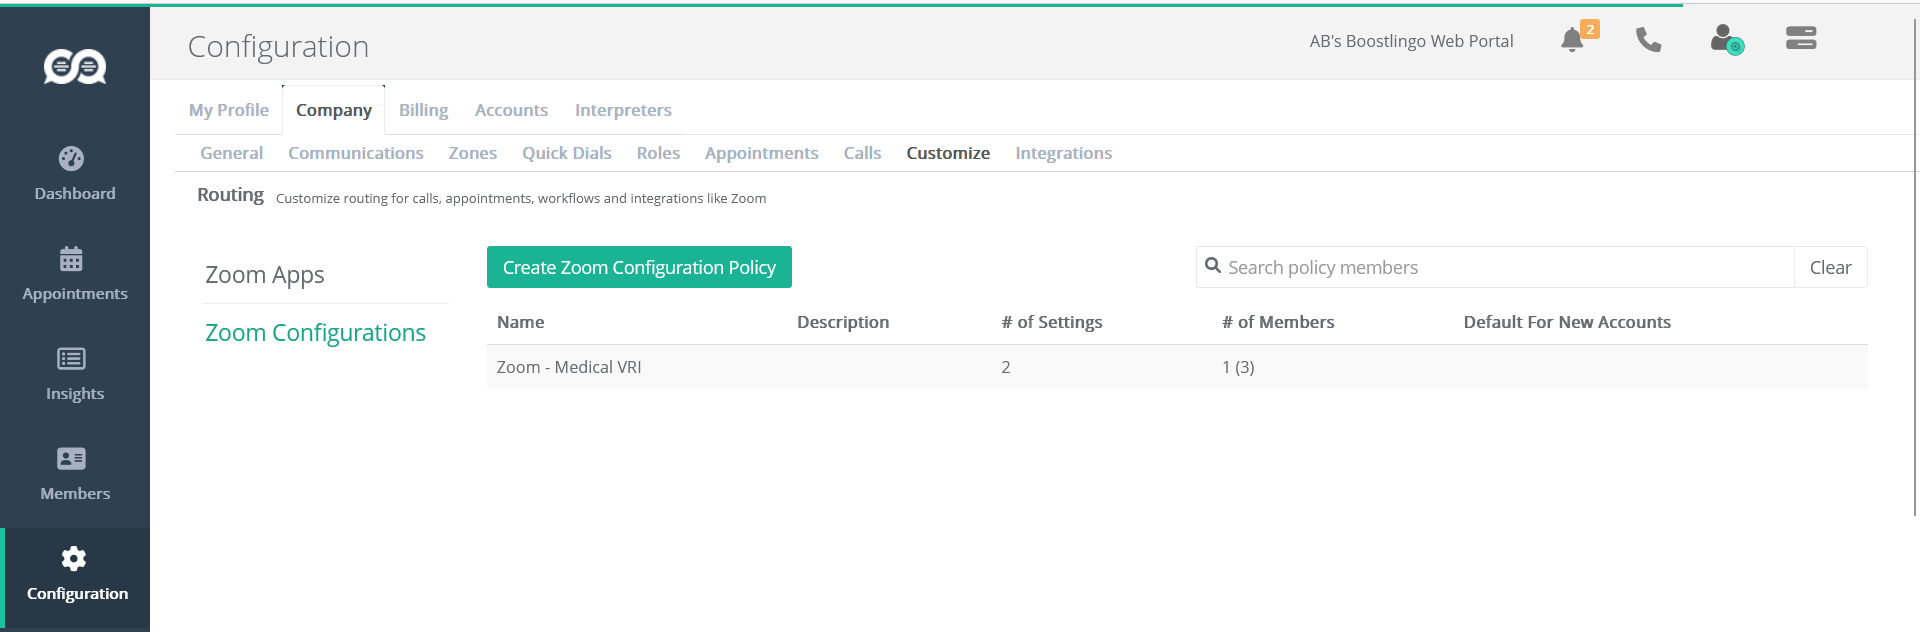Viewport: 1920px width, 632px height.
Task: Open Appointments calendar icon in sidebar
Action: (x=71, y=259)
